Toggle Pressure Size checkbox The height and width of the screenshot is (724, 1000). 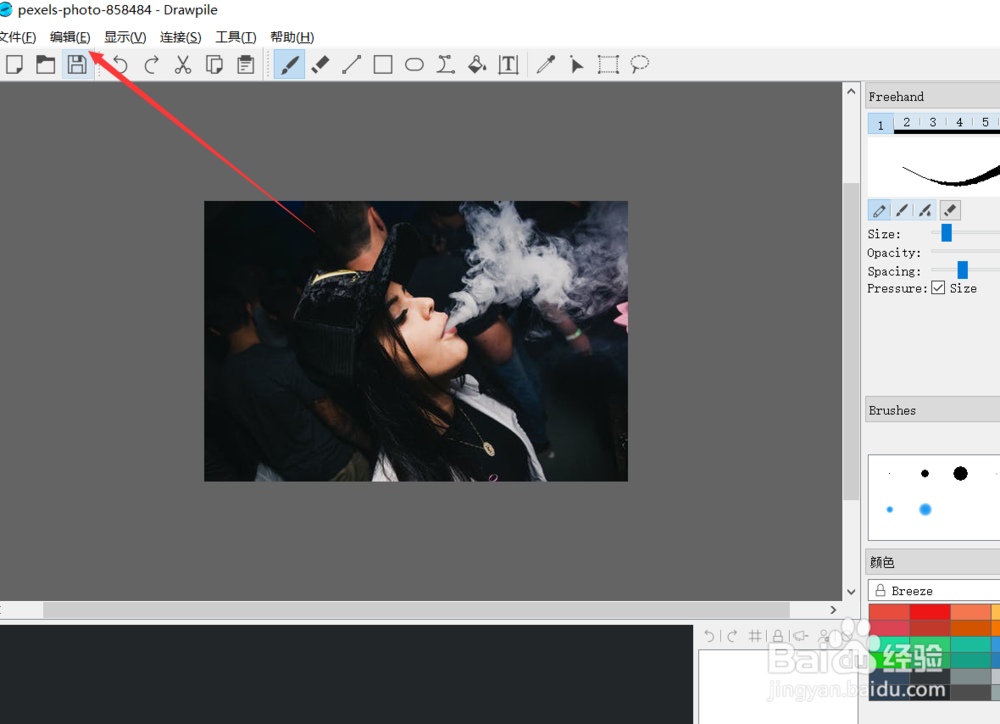pyautogui.click(x=938, y=288)
